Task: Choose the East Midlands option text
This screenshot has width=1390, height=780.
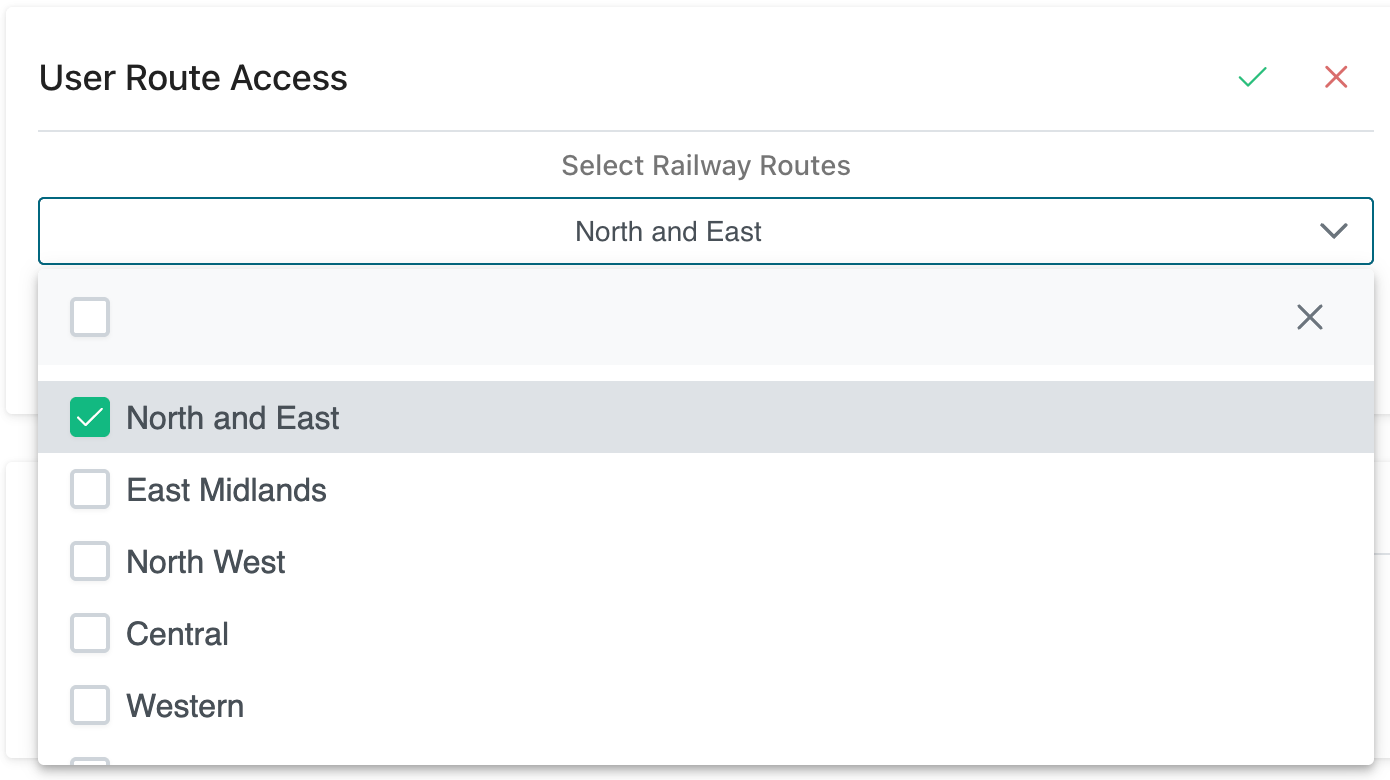Action: point(227,490)
